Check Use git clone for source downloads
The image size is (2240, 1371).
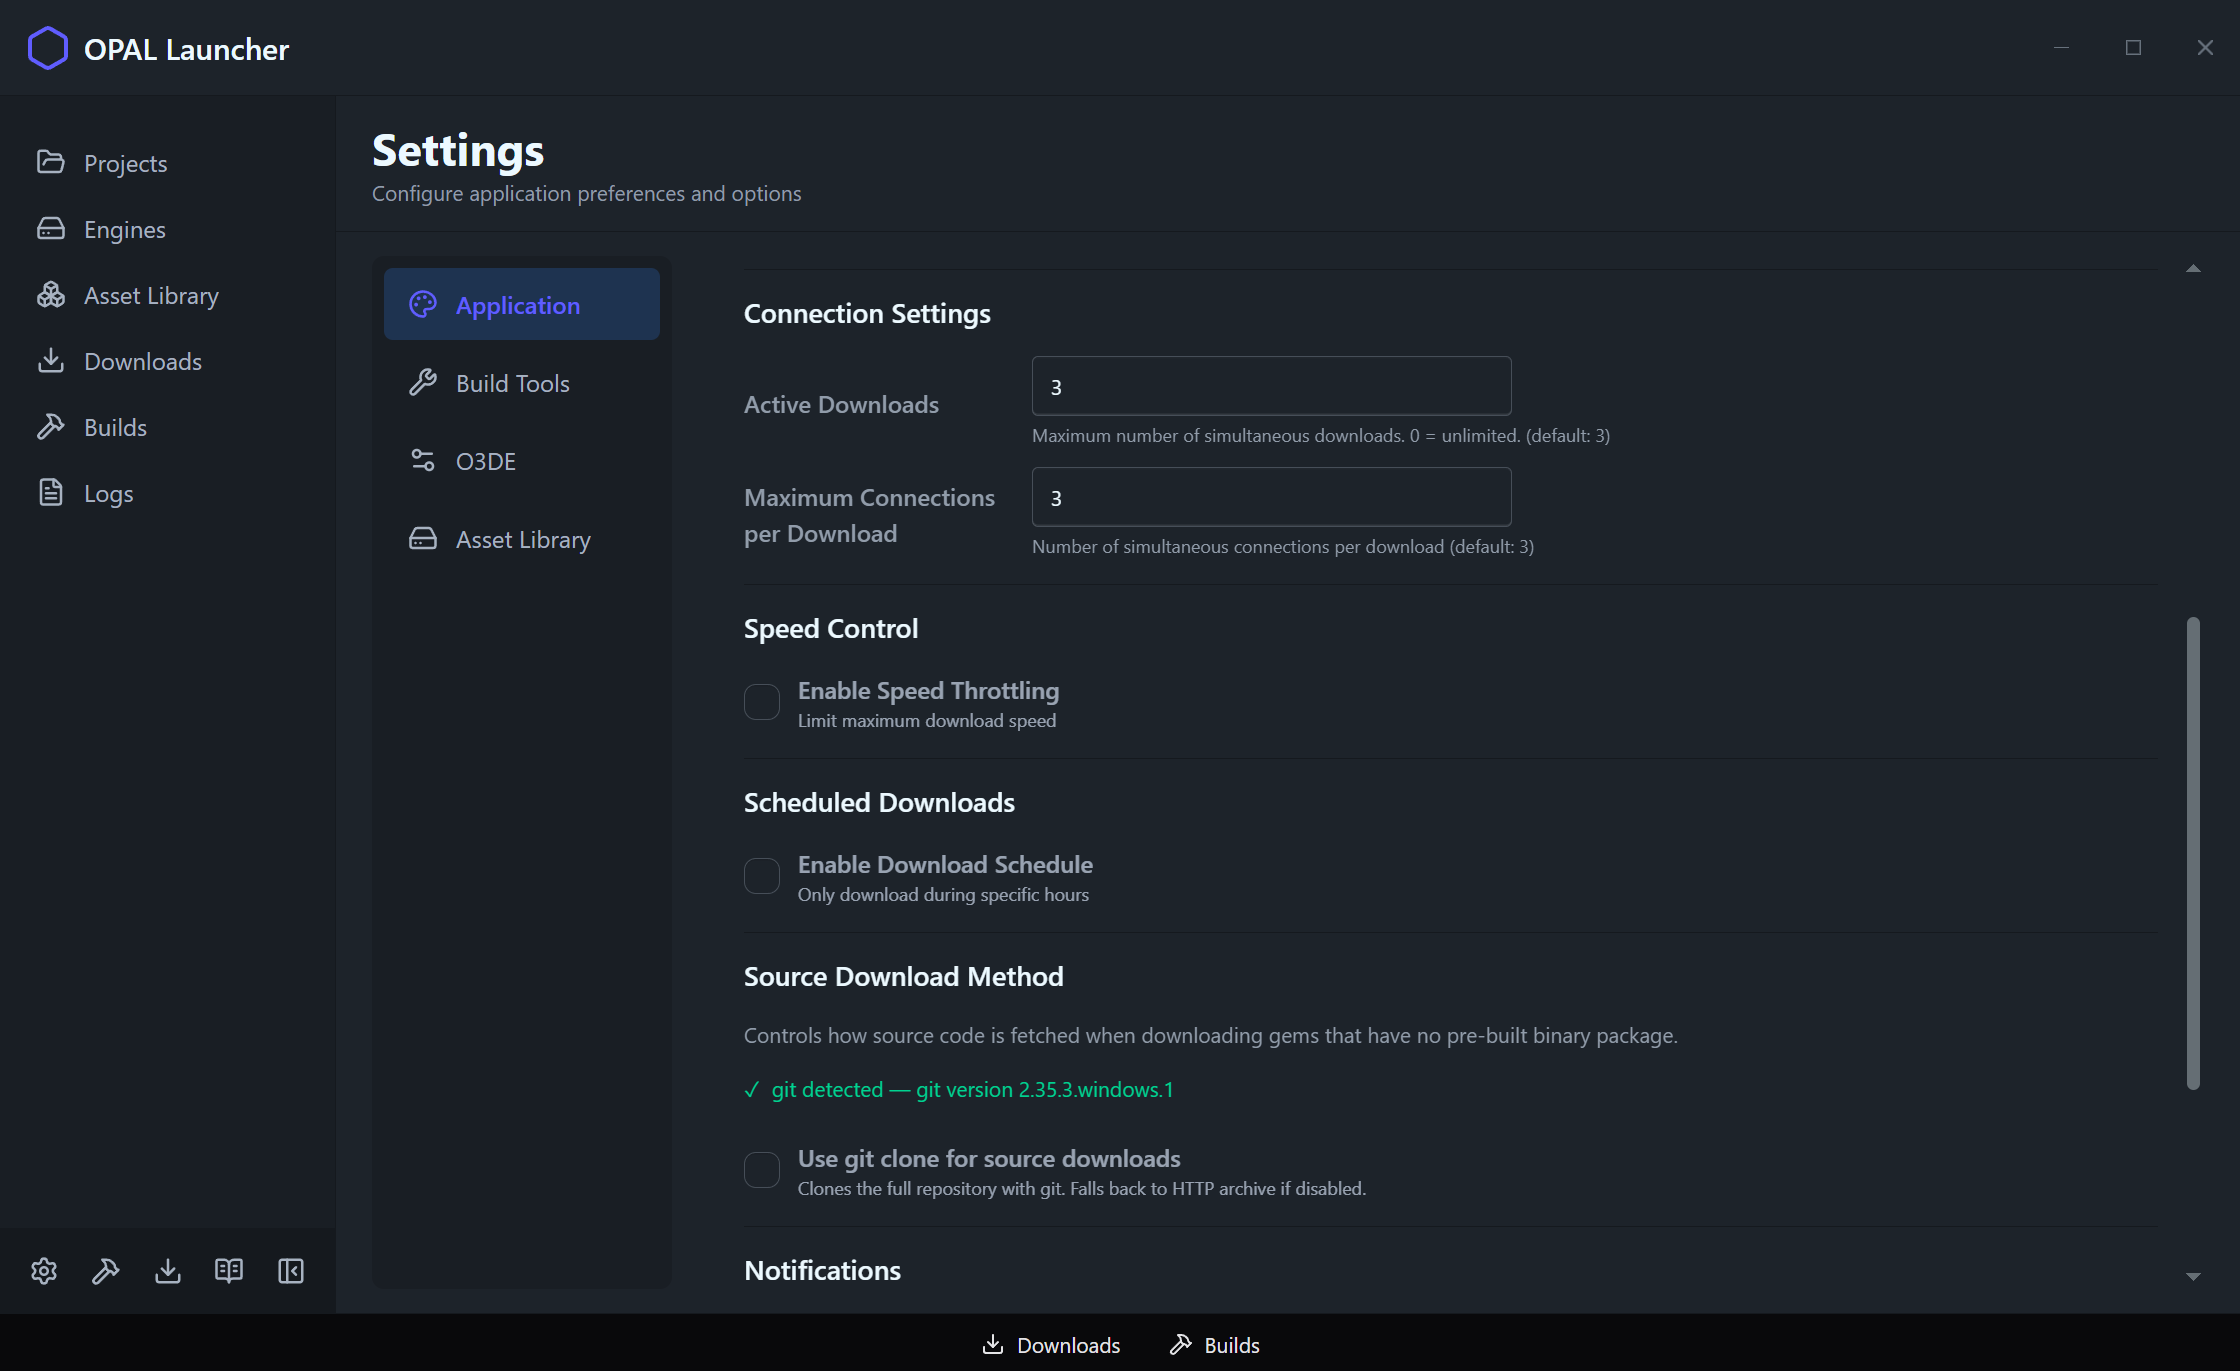[762, 1170]
